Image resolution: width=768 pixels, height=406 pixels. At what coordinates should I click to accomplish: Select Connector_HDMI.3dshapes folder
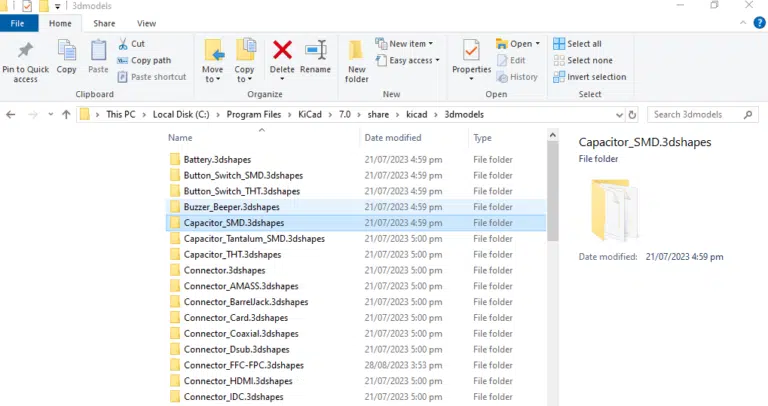point(356,381)
